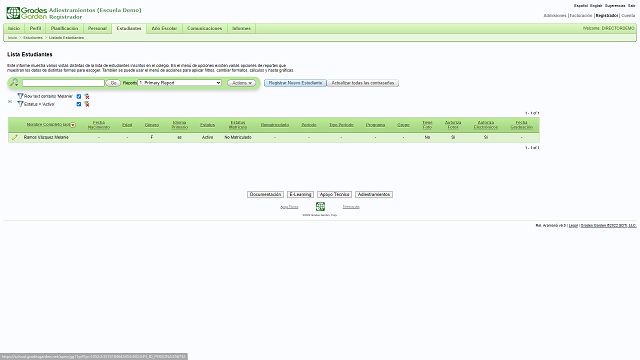Sort by Estatus Matrícula column header
Image resolution: width=640 pixels, height=360 pixels.
pyautogui.click(x=238, y=125)
